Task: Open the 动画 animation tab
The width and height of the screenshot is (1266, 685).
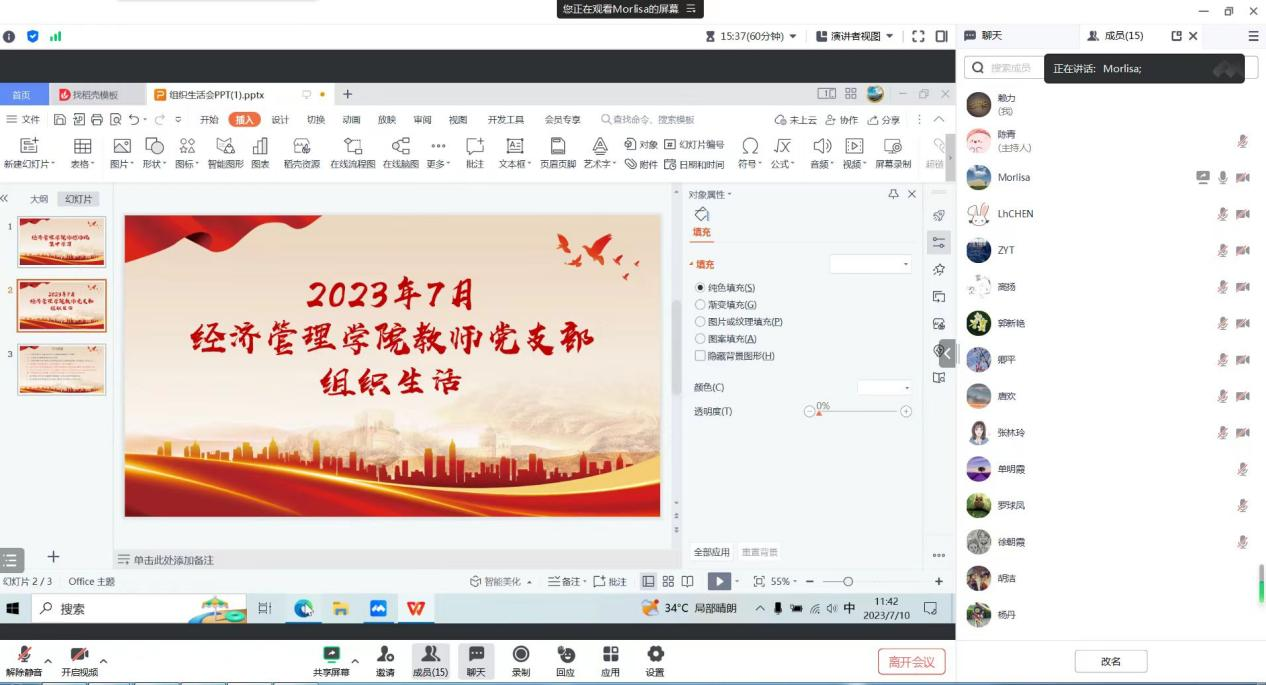Action: click(351, 120)
